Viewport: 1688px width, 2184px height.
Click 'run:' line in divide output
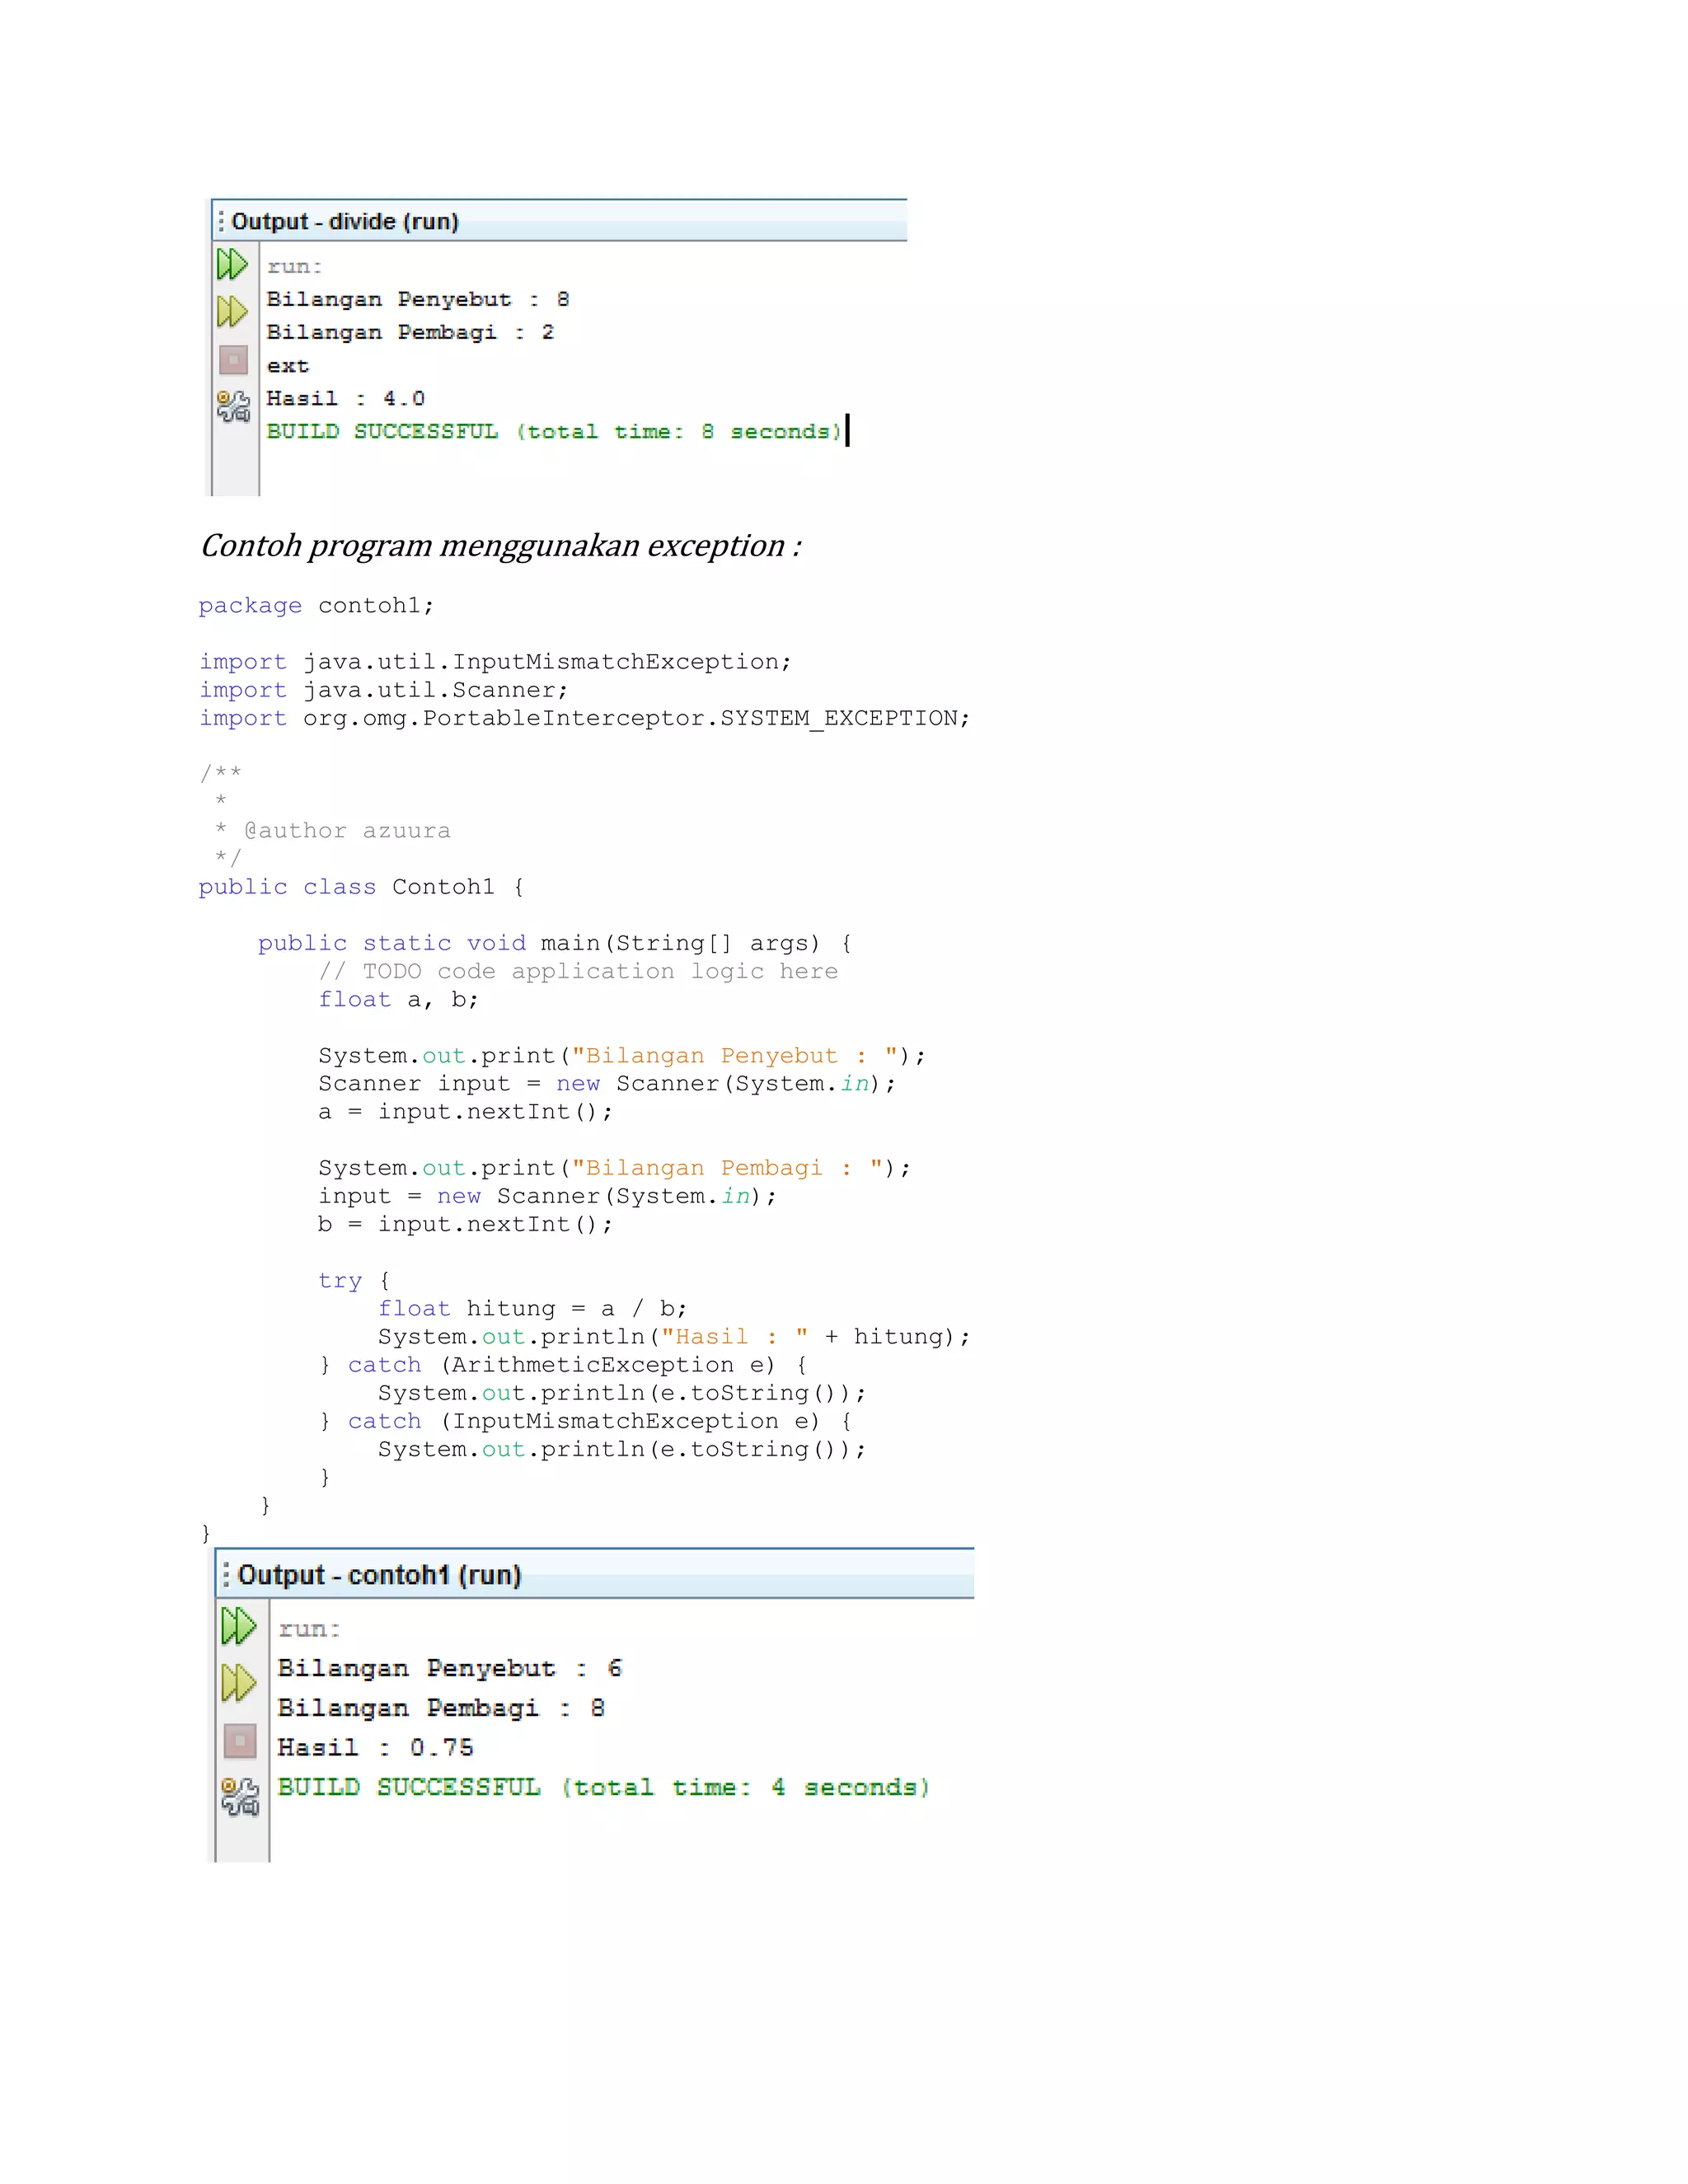(294, 267)
